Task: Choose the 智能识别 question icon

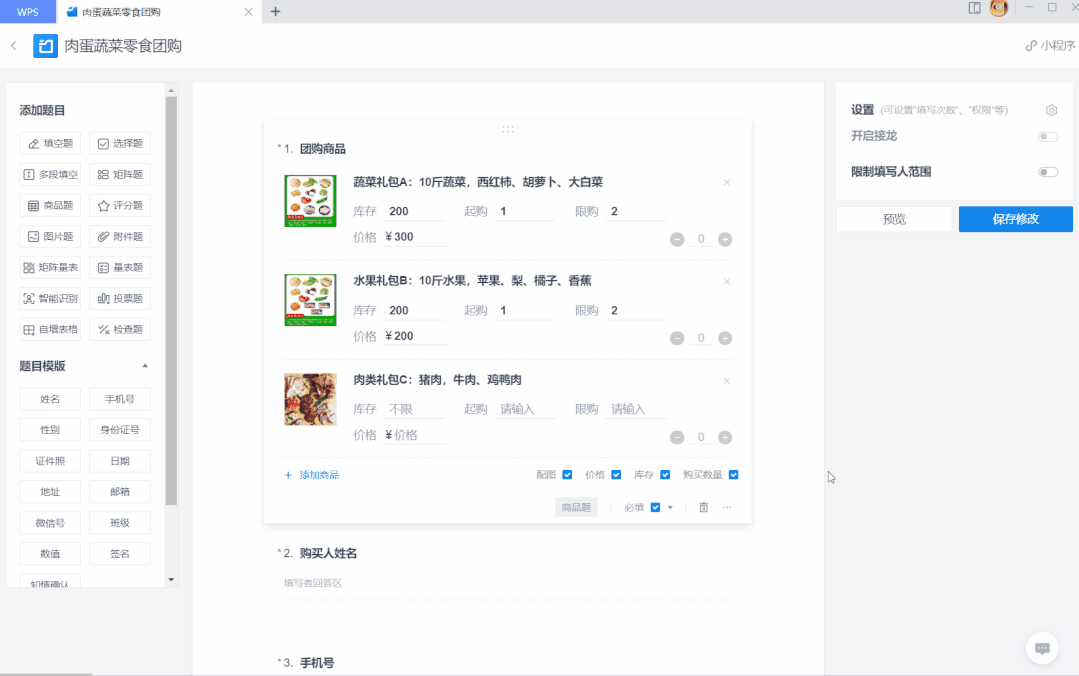Action: [x=50, y=298]
